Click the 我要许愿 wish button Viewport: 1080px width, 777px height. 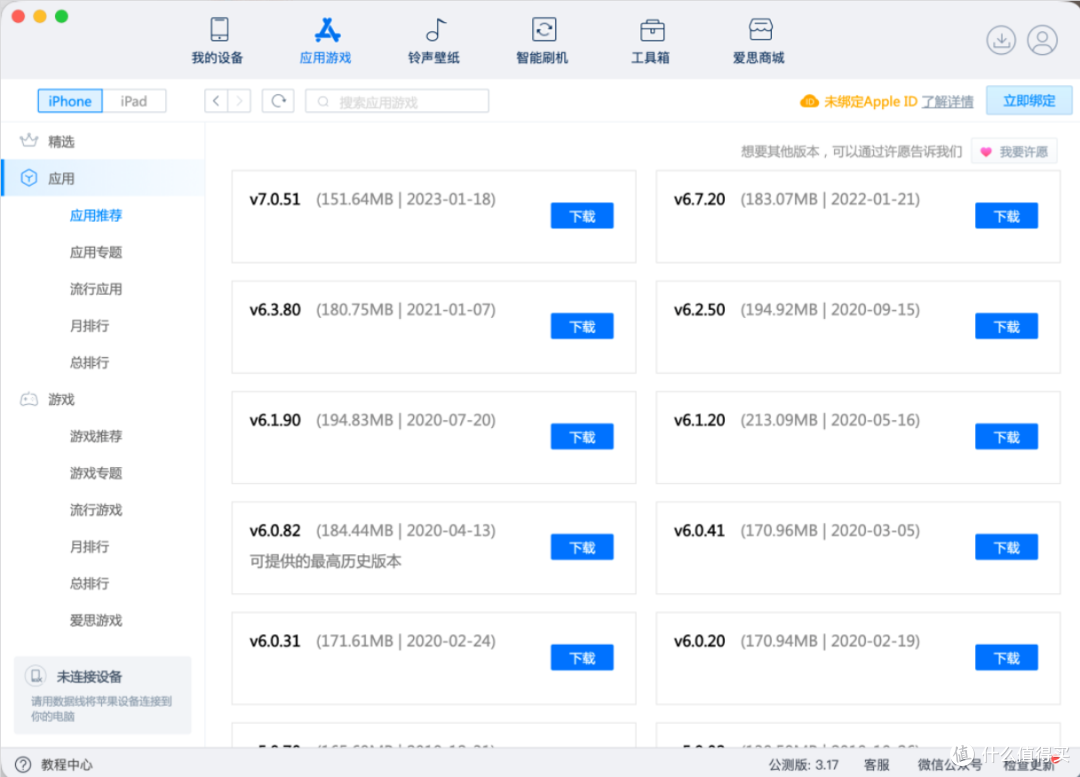(1014, 152)
